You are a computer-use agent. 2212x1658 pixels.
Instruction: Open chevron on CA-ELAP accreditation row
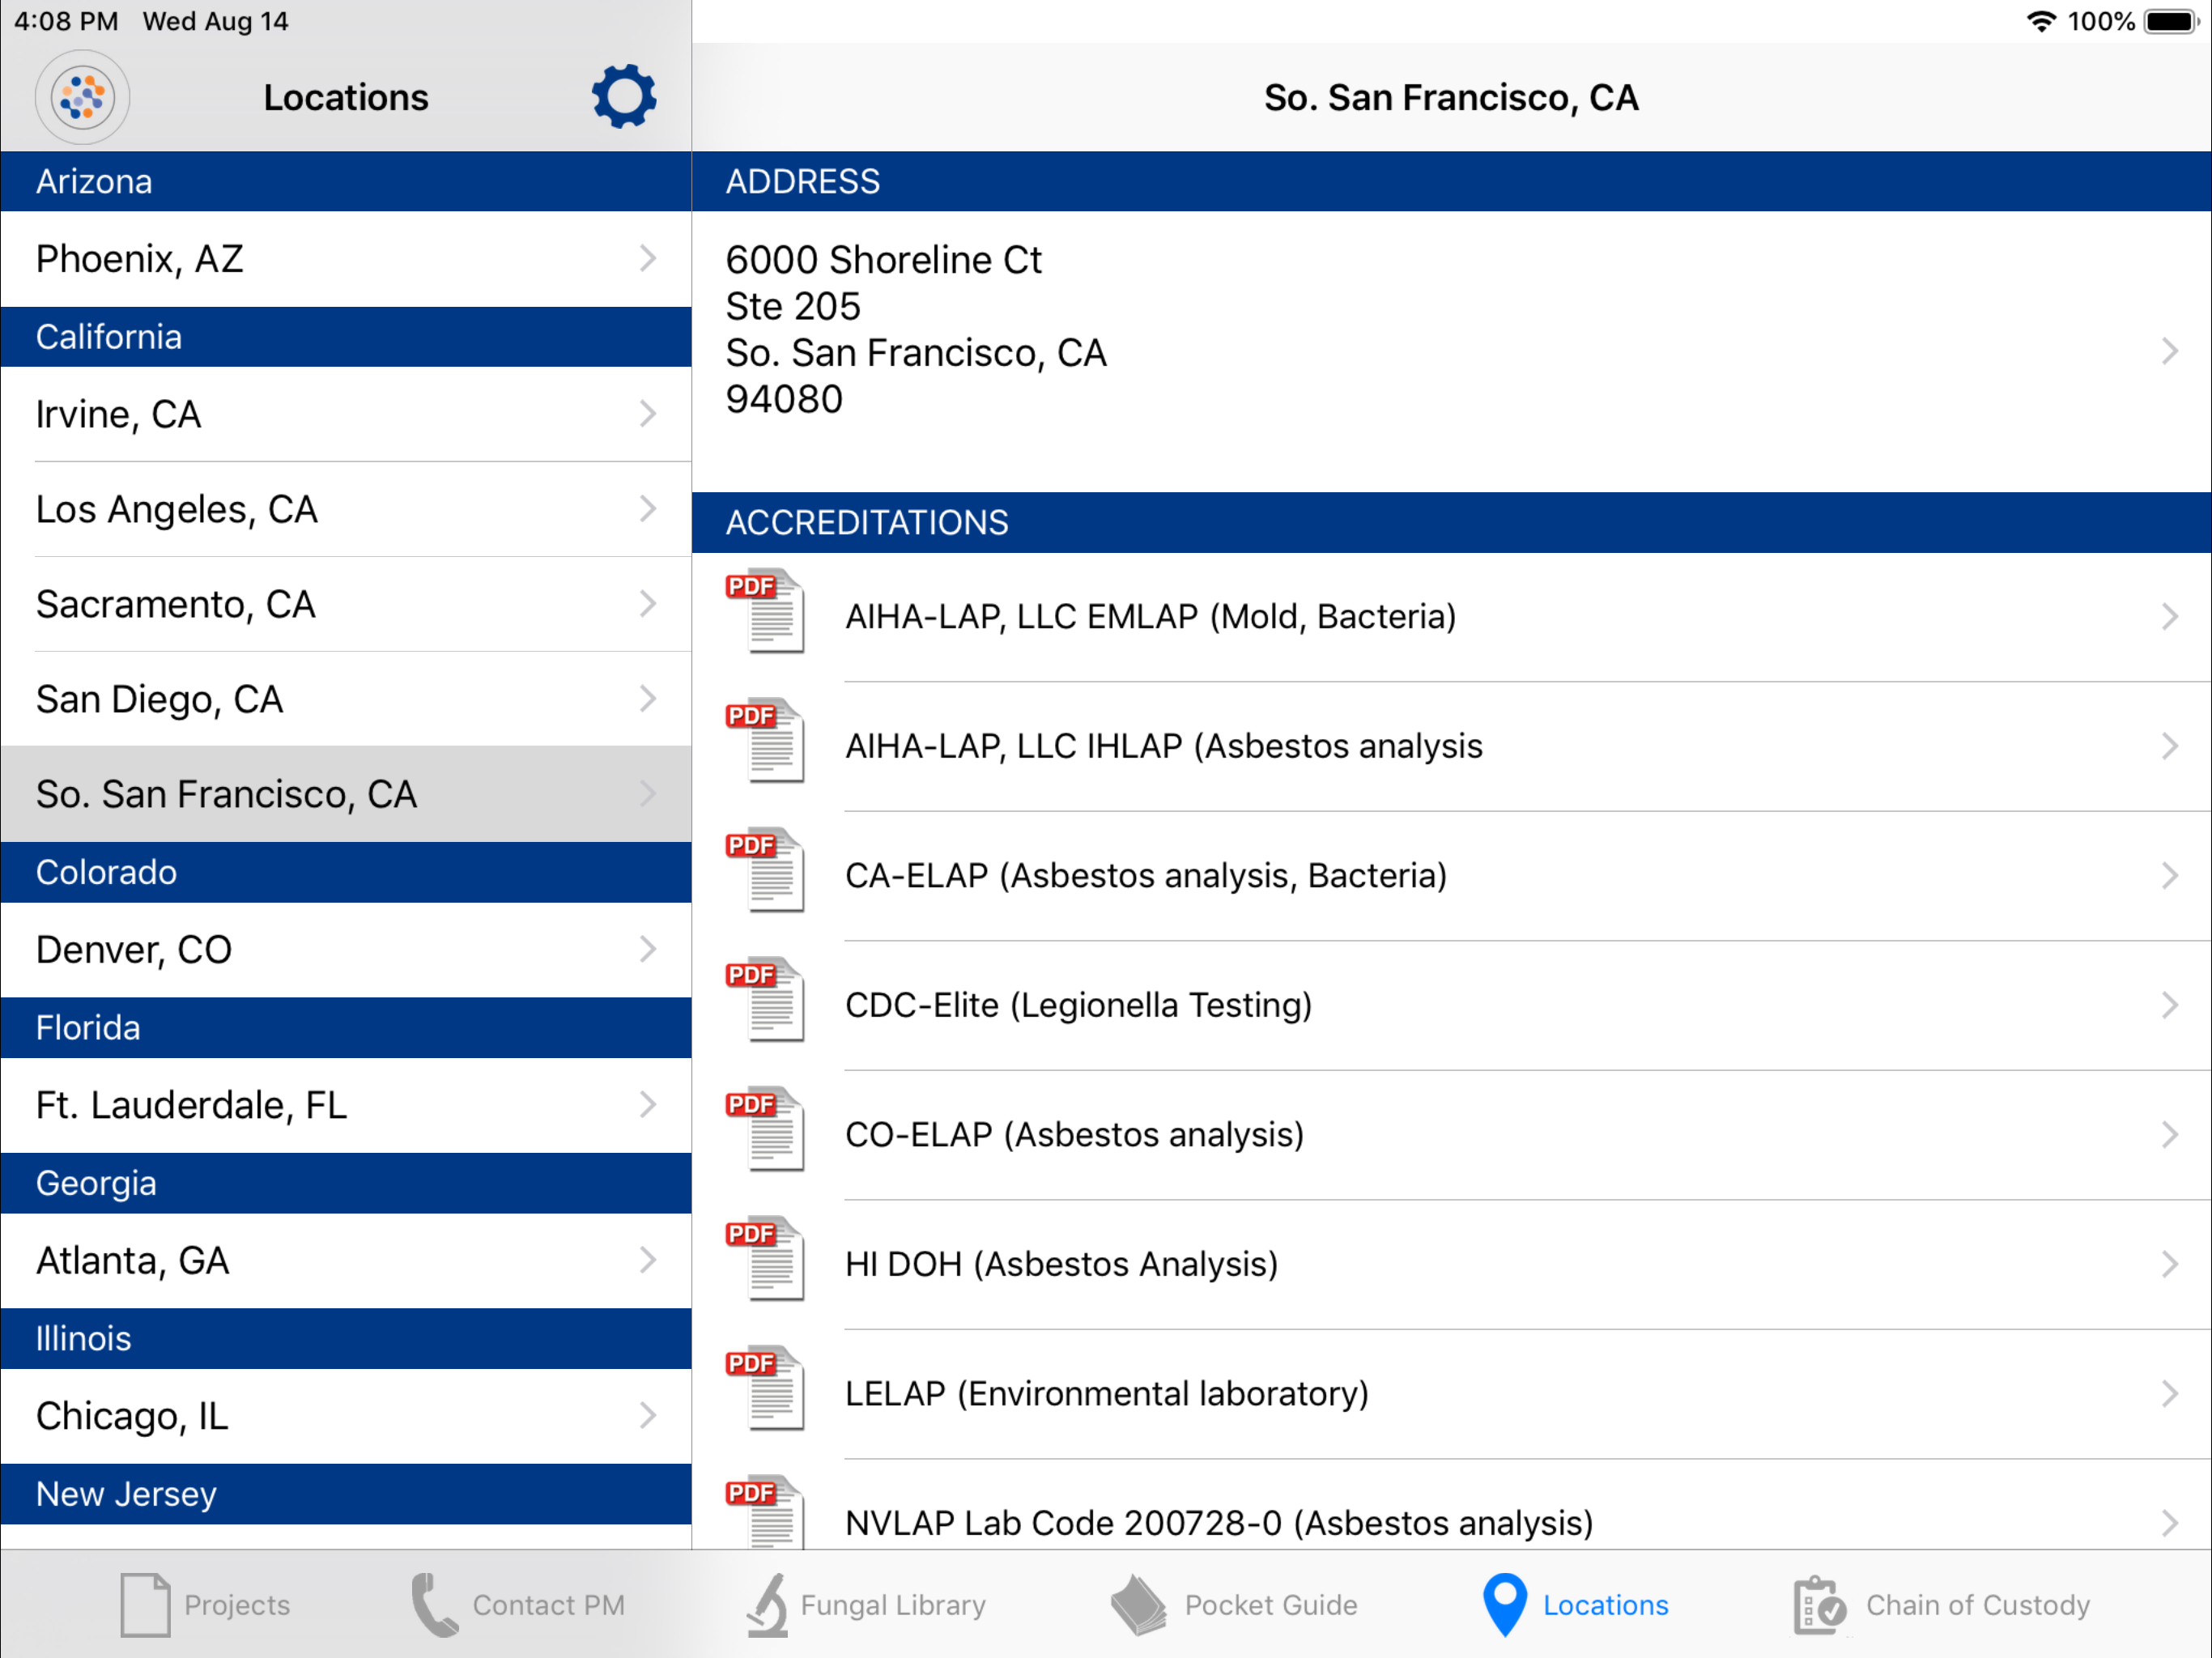pyautogui.click(x=2169, y=875)
